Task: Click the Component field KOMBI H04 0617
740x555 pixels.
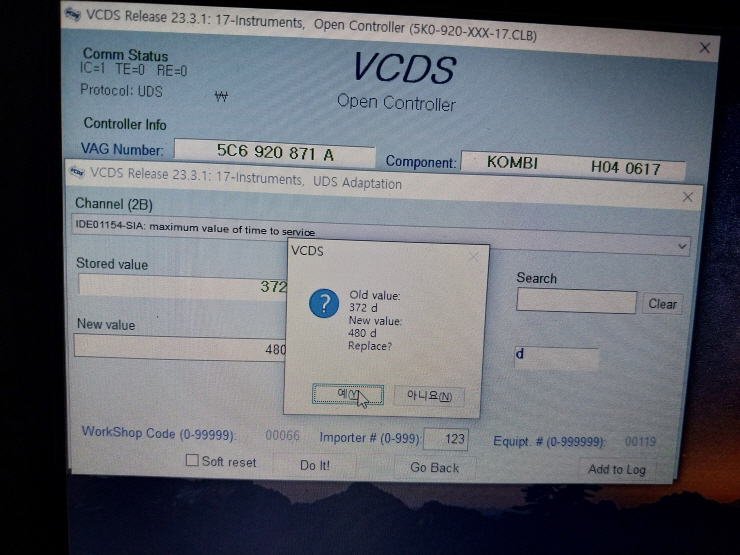Action: point(573,165)
